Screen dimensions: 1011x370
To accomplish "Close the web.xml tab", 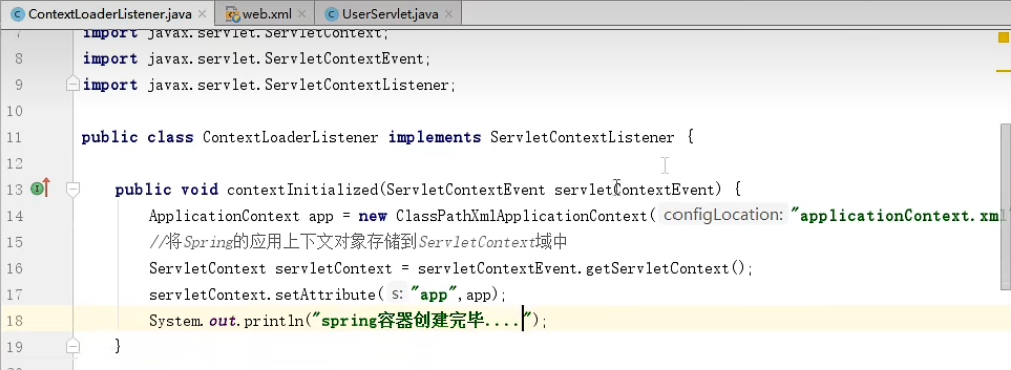I will click(x=302, y=14).
